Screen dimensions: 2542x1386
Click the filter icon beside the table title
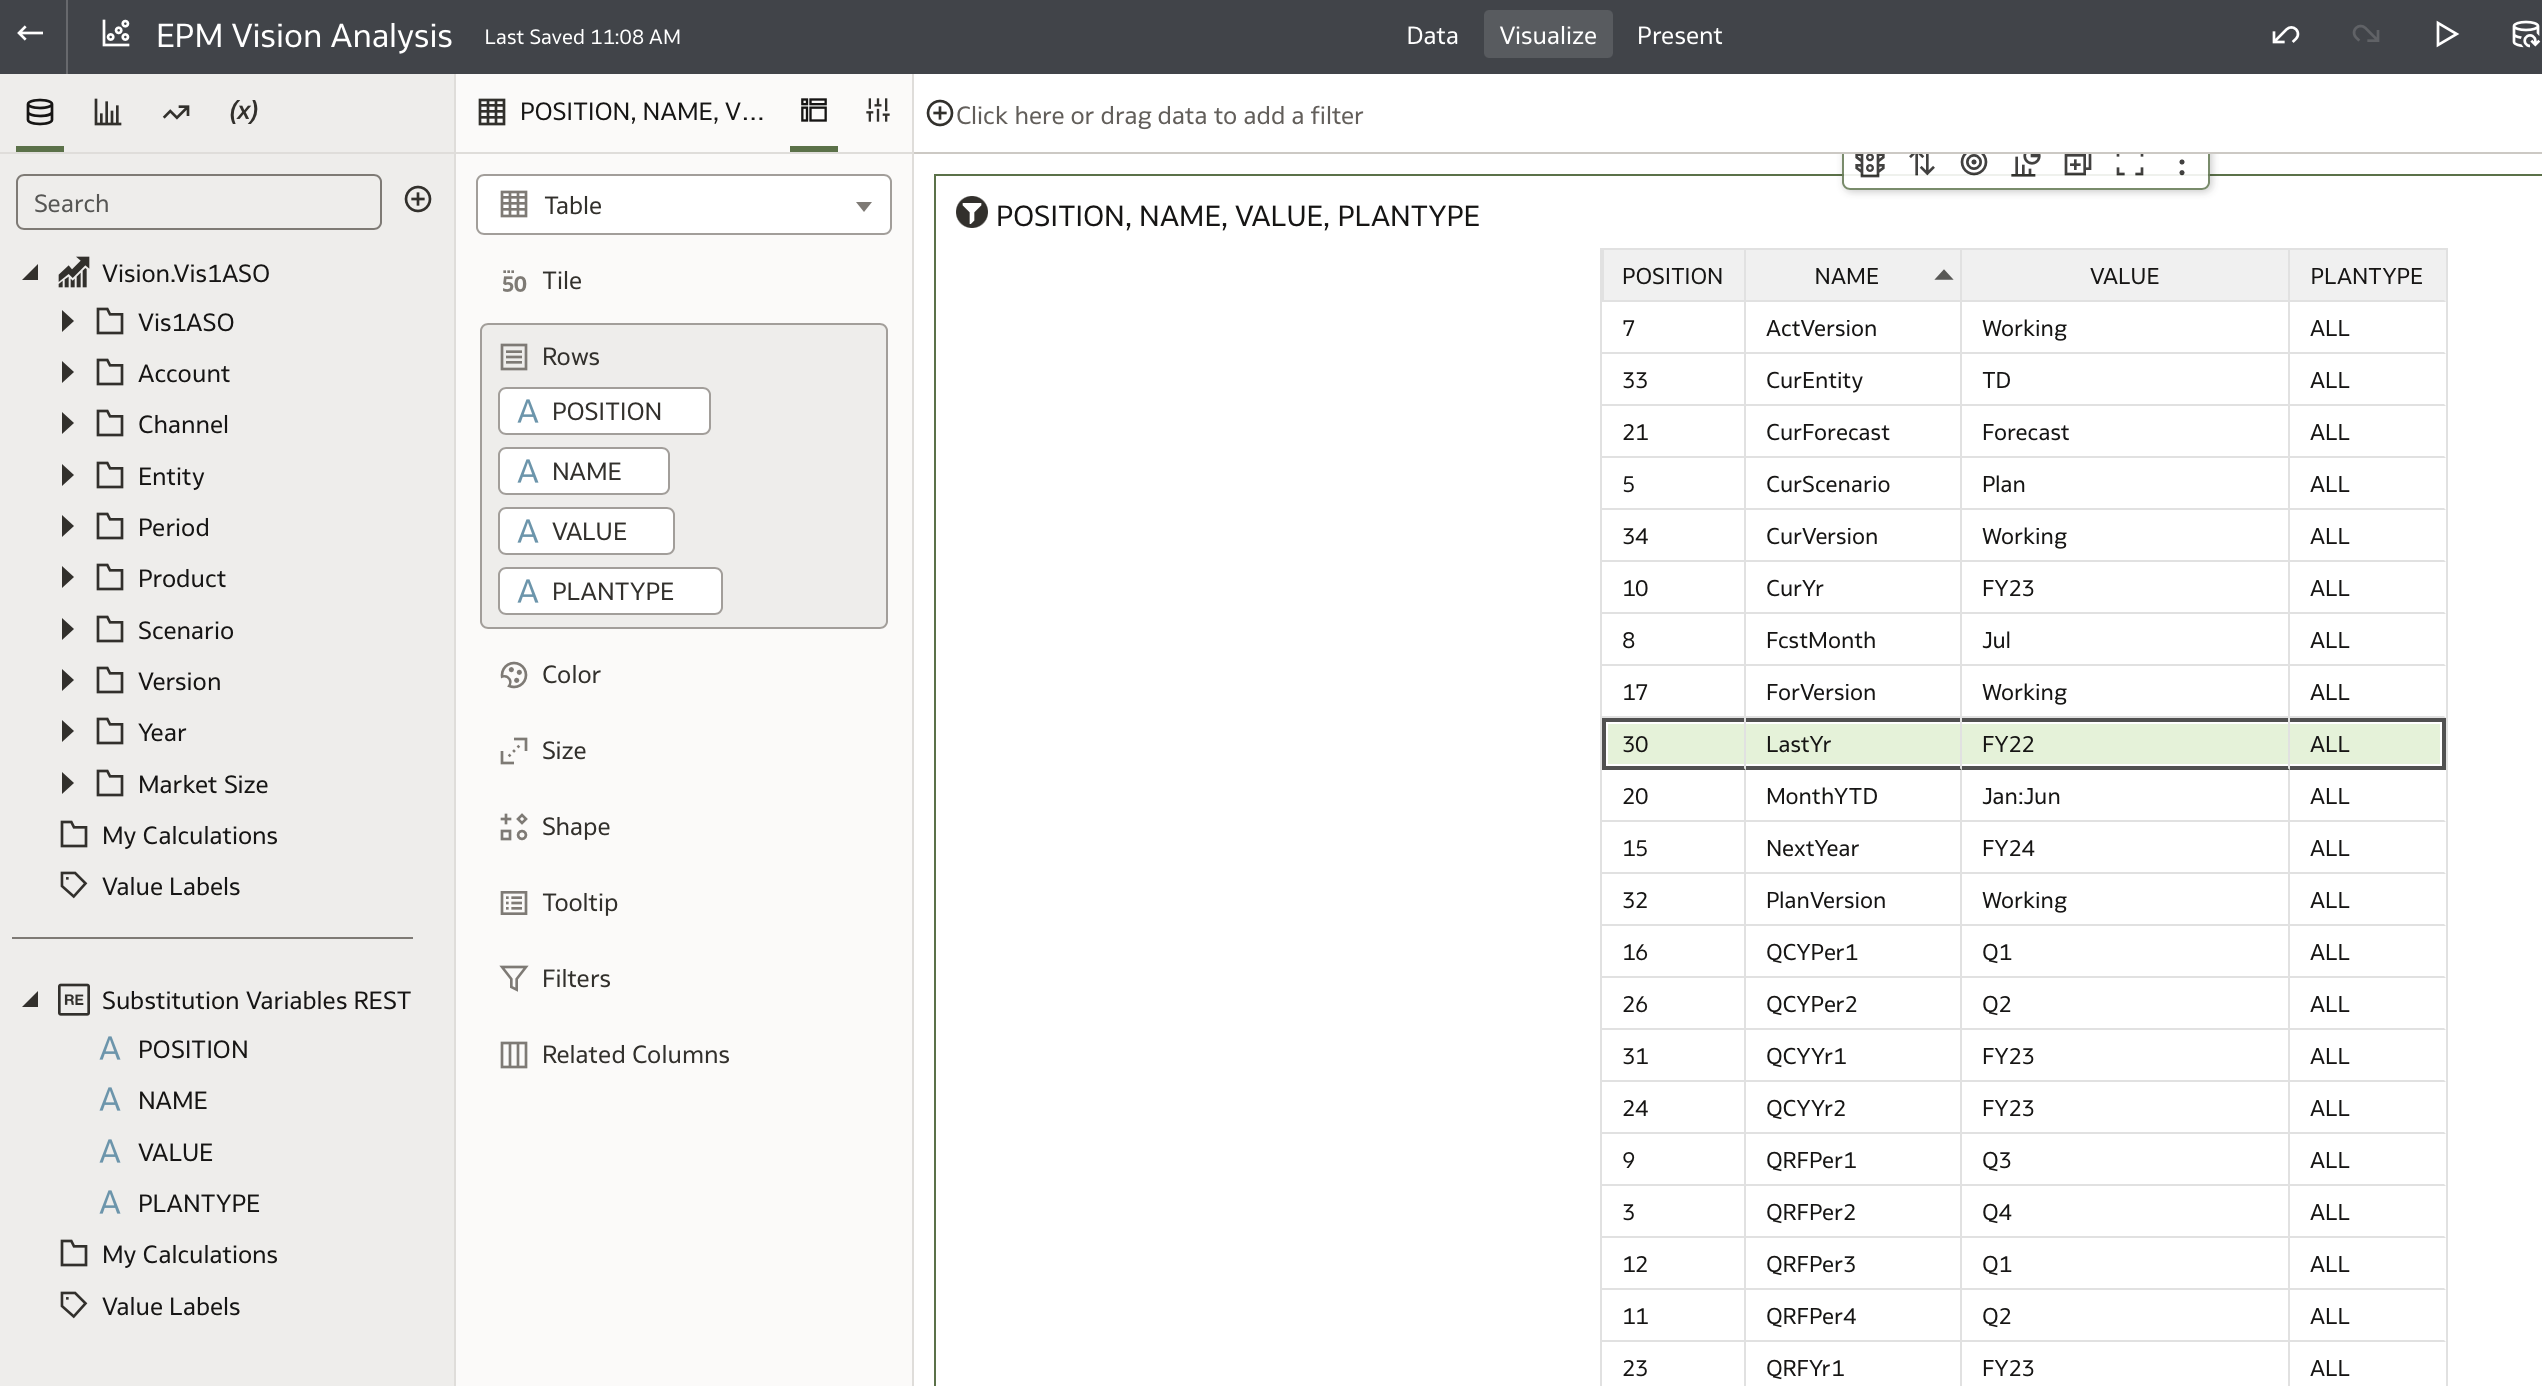pyautogui.click(x=971, y=213)
